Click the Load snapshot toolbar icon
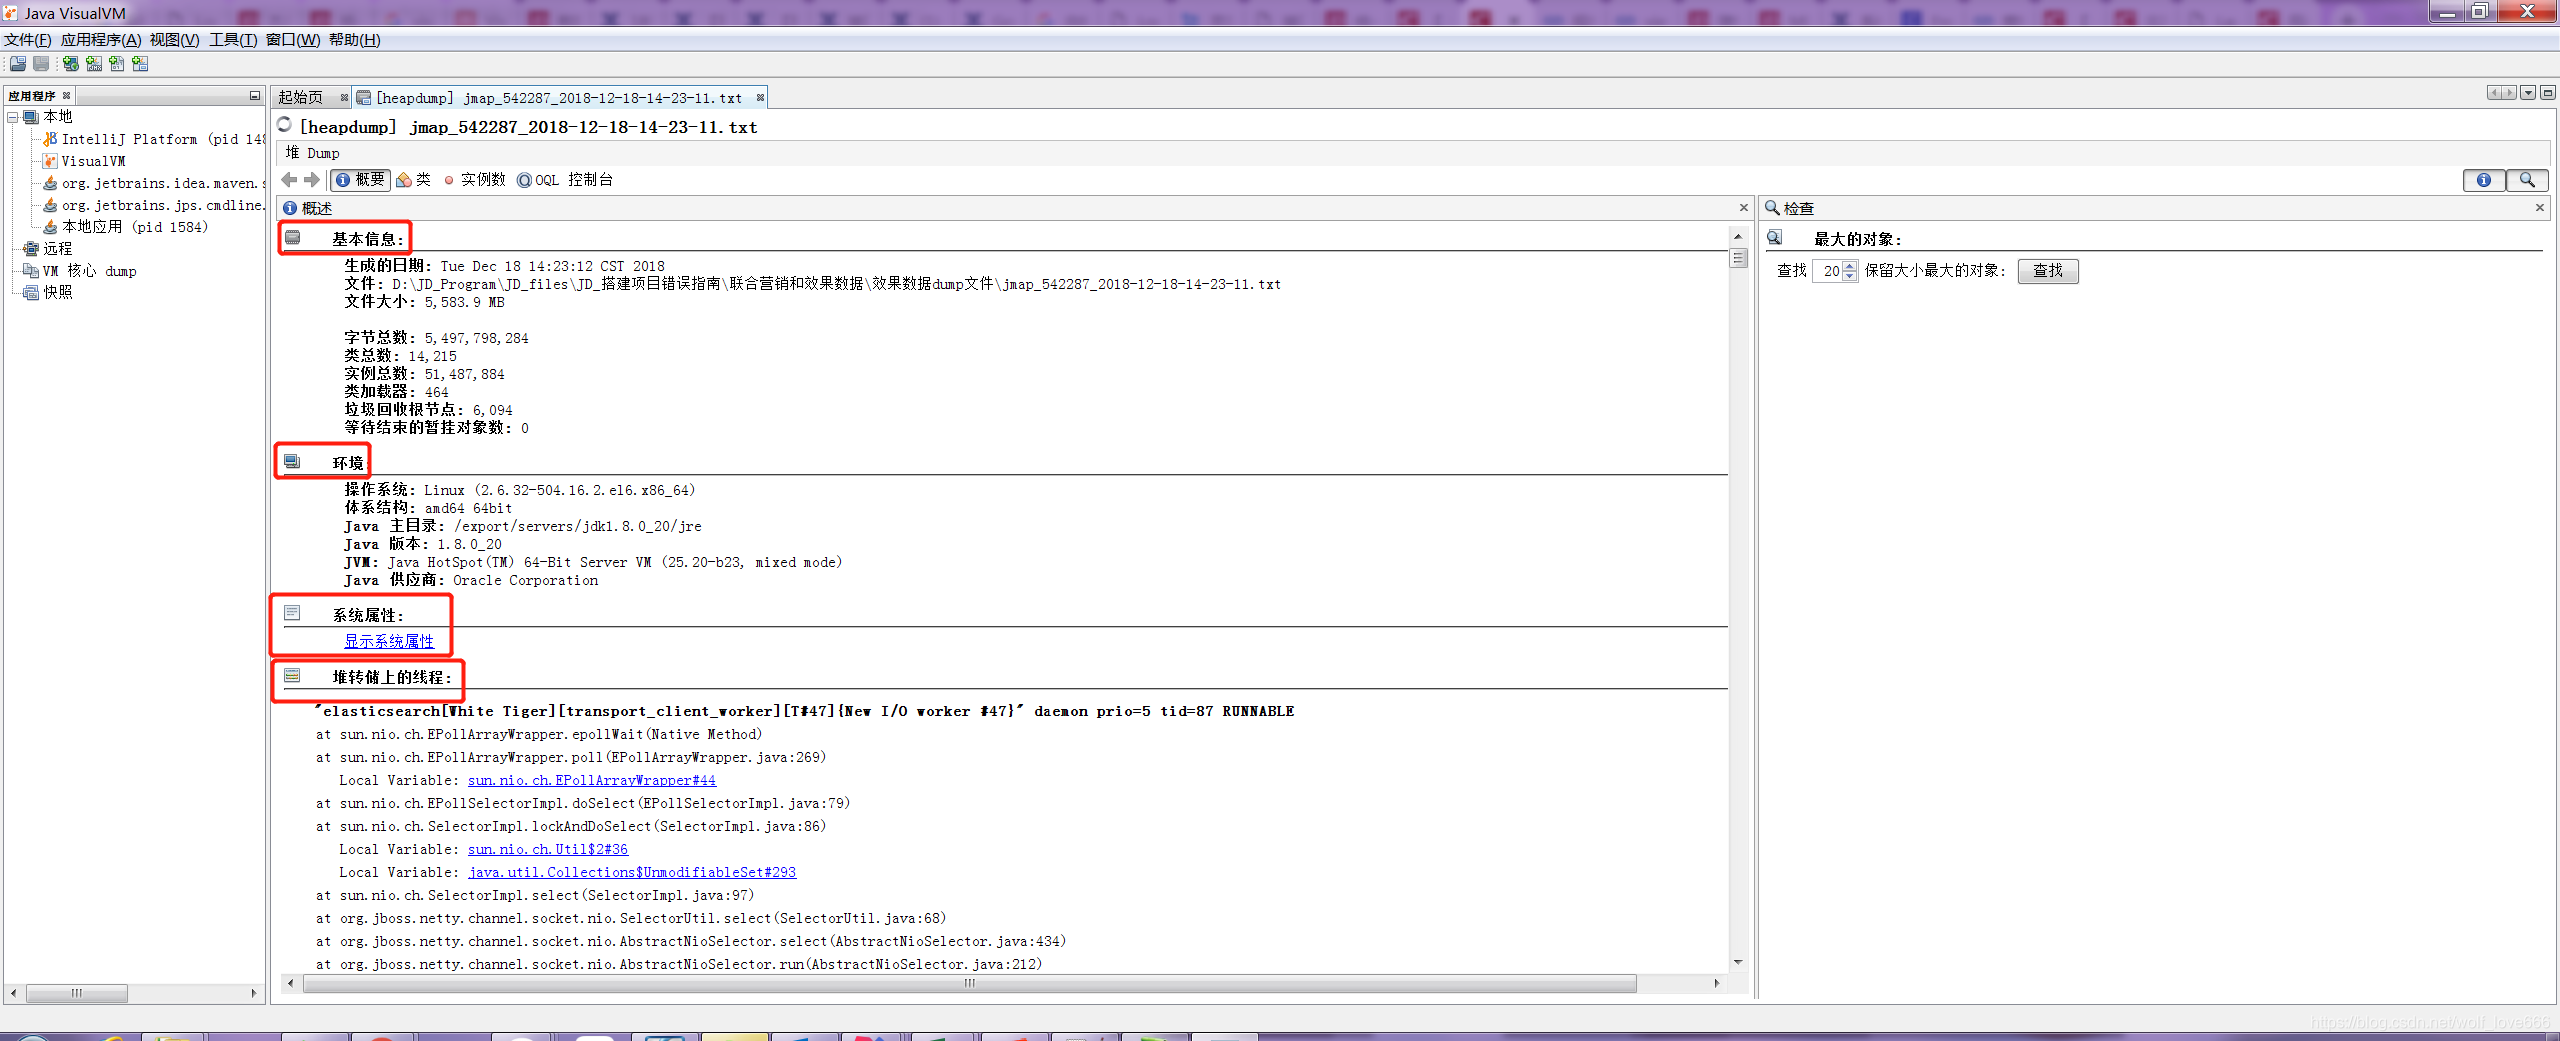Screen dimensions: 2560x1041 coord(18,64)
